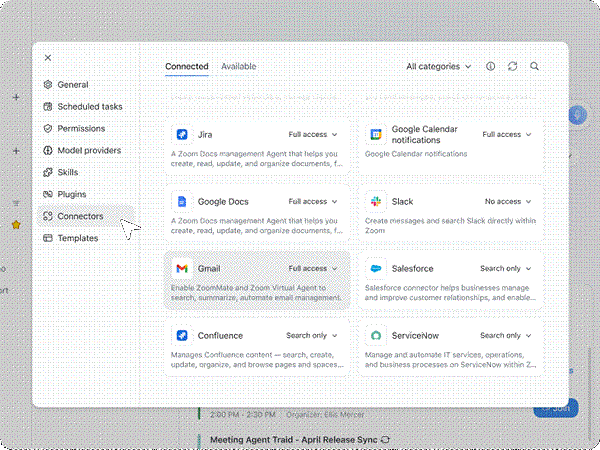Change Jira Full access permission dropdown
The image size is (600, 450).
coord(313,134)
